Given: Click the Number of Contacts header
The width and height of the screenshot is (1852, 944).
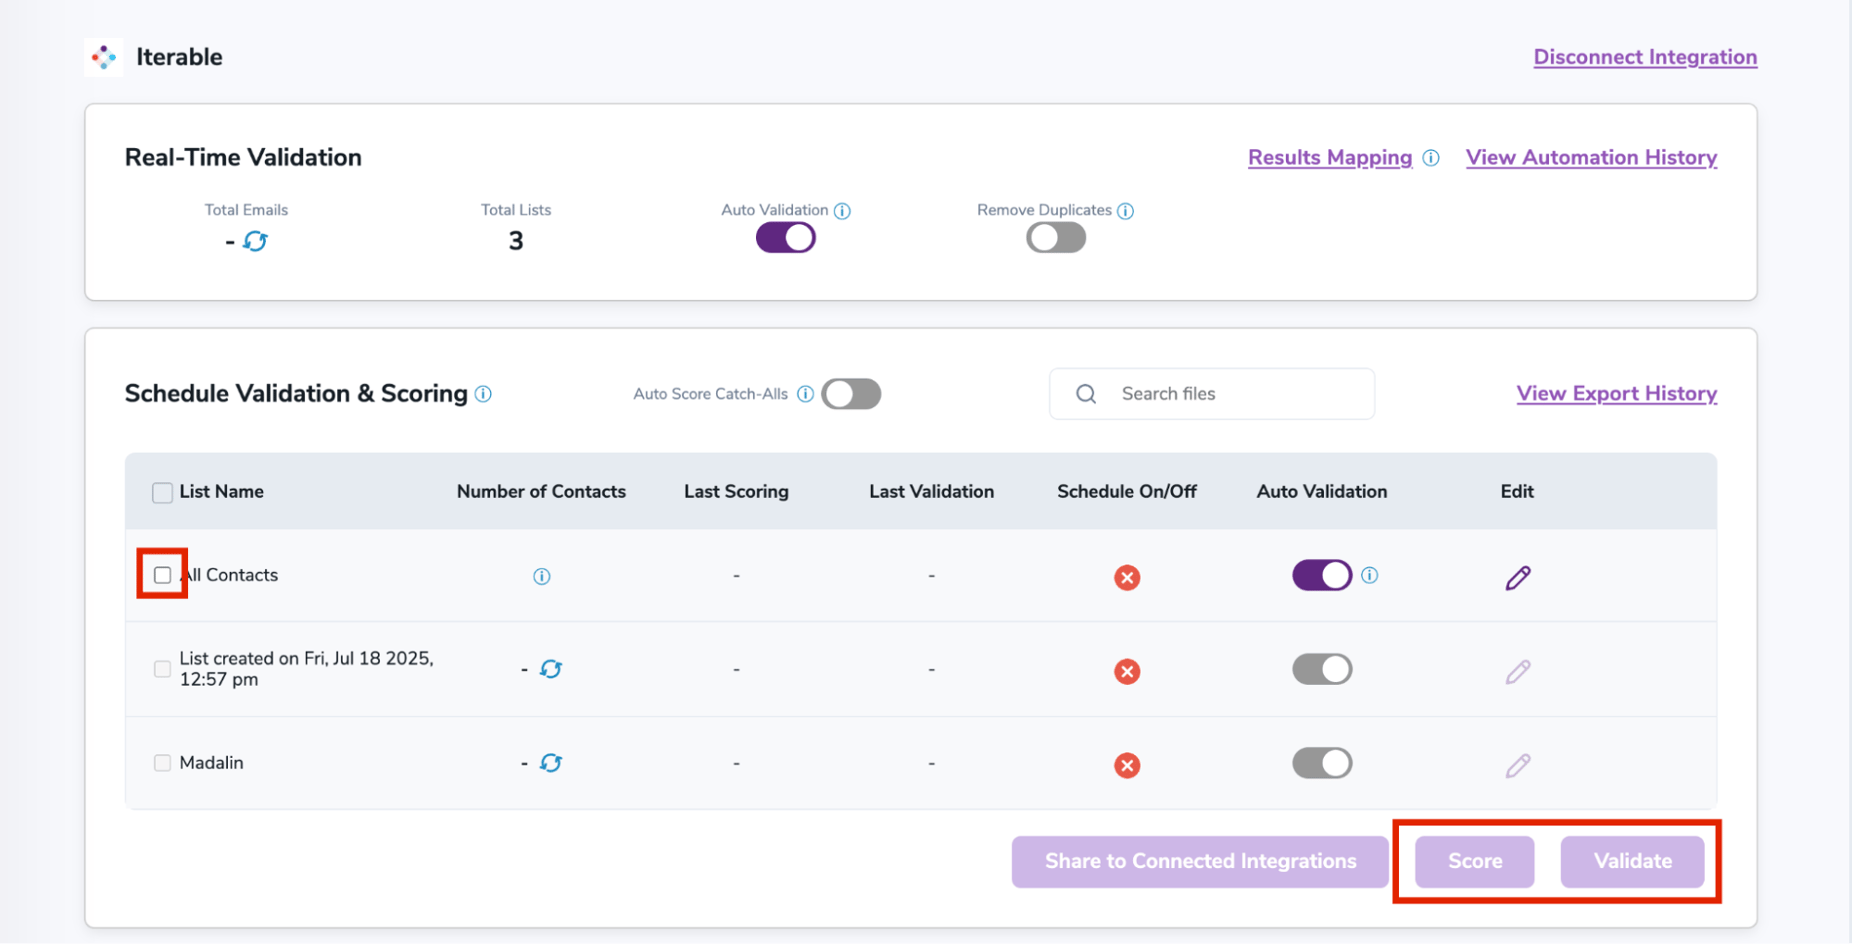Looking at the screenshot, I should [x=541, y=492].
